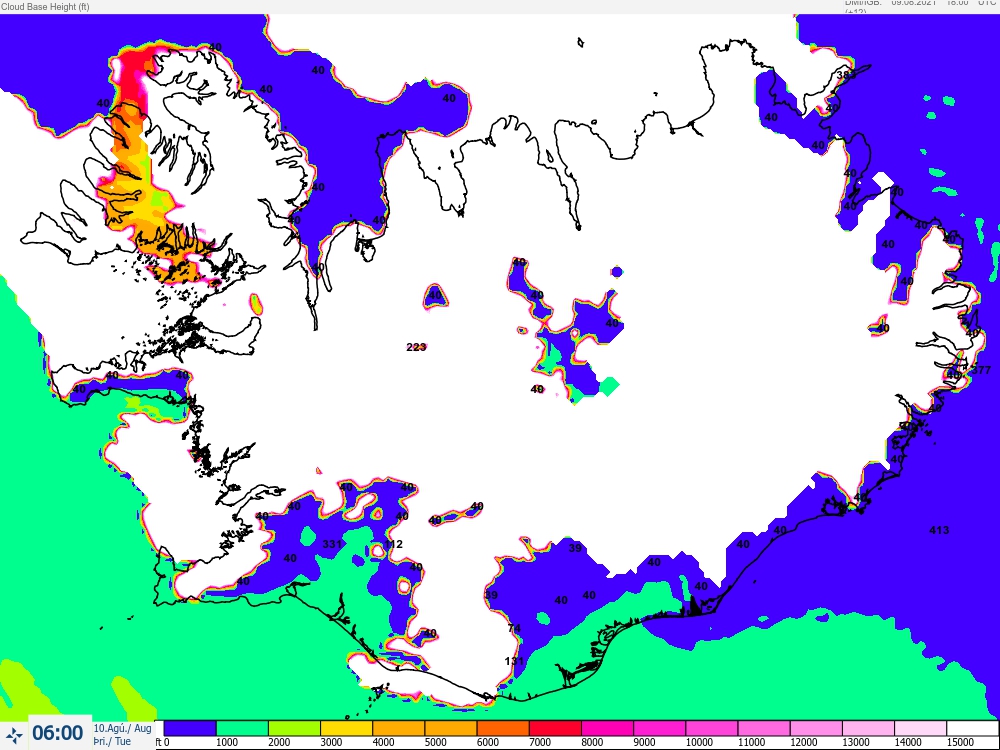Select the magenta 8000–9000 ft legend swatch
The width and height of the screenshot is (1000, 750).
pyautogui.click(x=607, y=728)
